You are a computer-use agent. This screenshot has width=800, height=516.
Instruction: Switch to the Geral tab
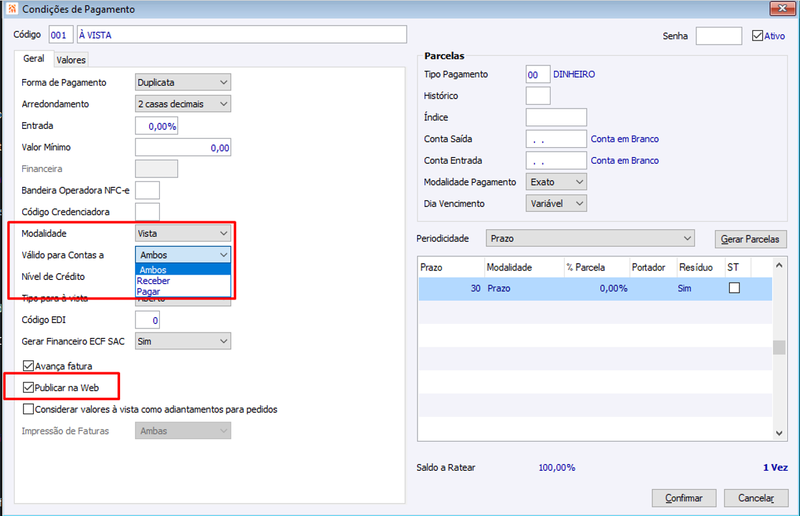(34, 59)
